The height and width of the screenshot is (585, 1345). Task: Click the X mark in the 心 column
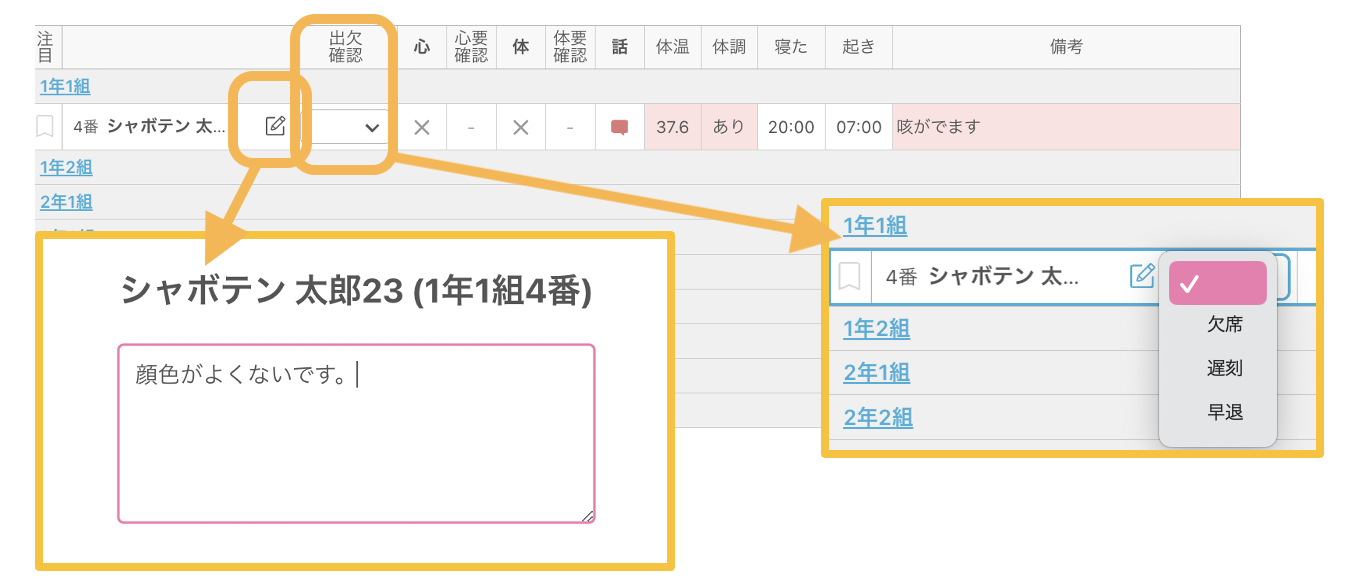[422, 127]
